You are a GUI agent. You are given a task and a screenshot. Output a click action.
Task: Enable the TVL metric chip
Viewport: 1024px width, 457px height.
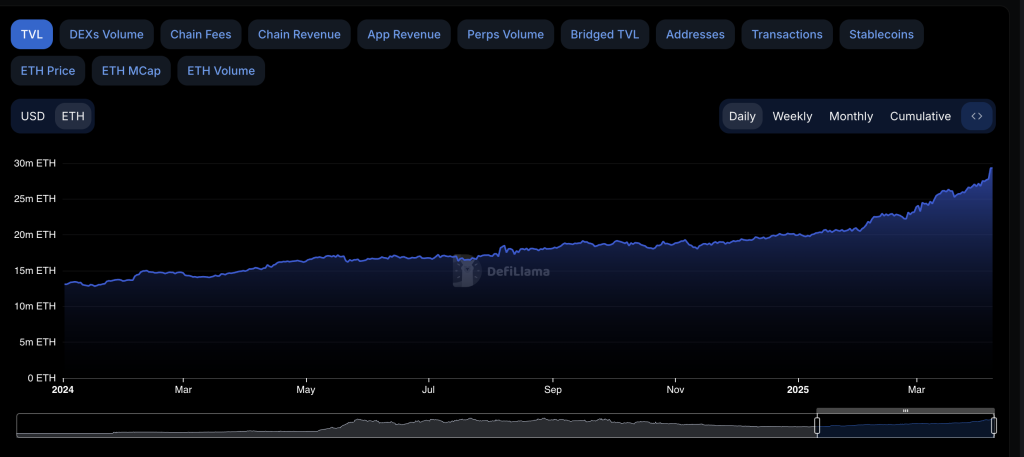31,34
